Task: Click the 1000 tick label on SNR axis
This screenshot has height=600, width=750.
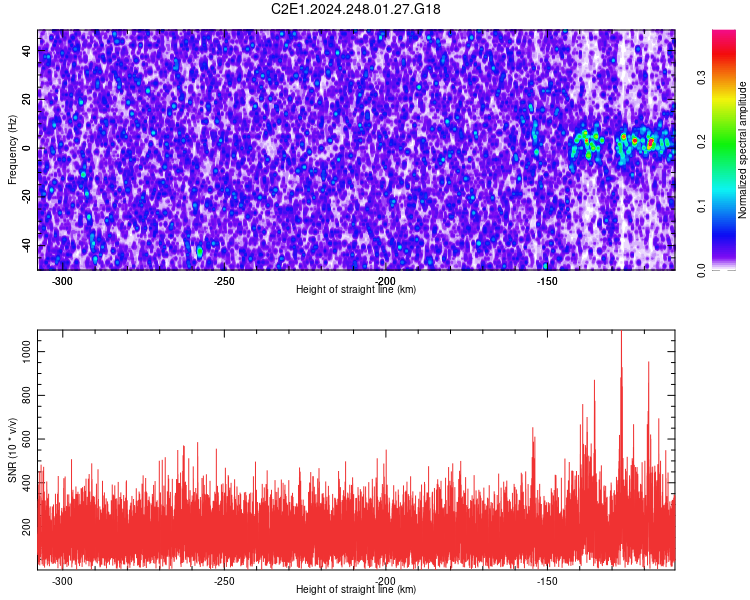Action: pos(27,352)
